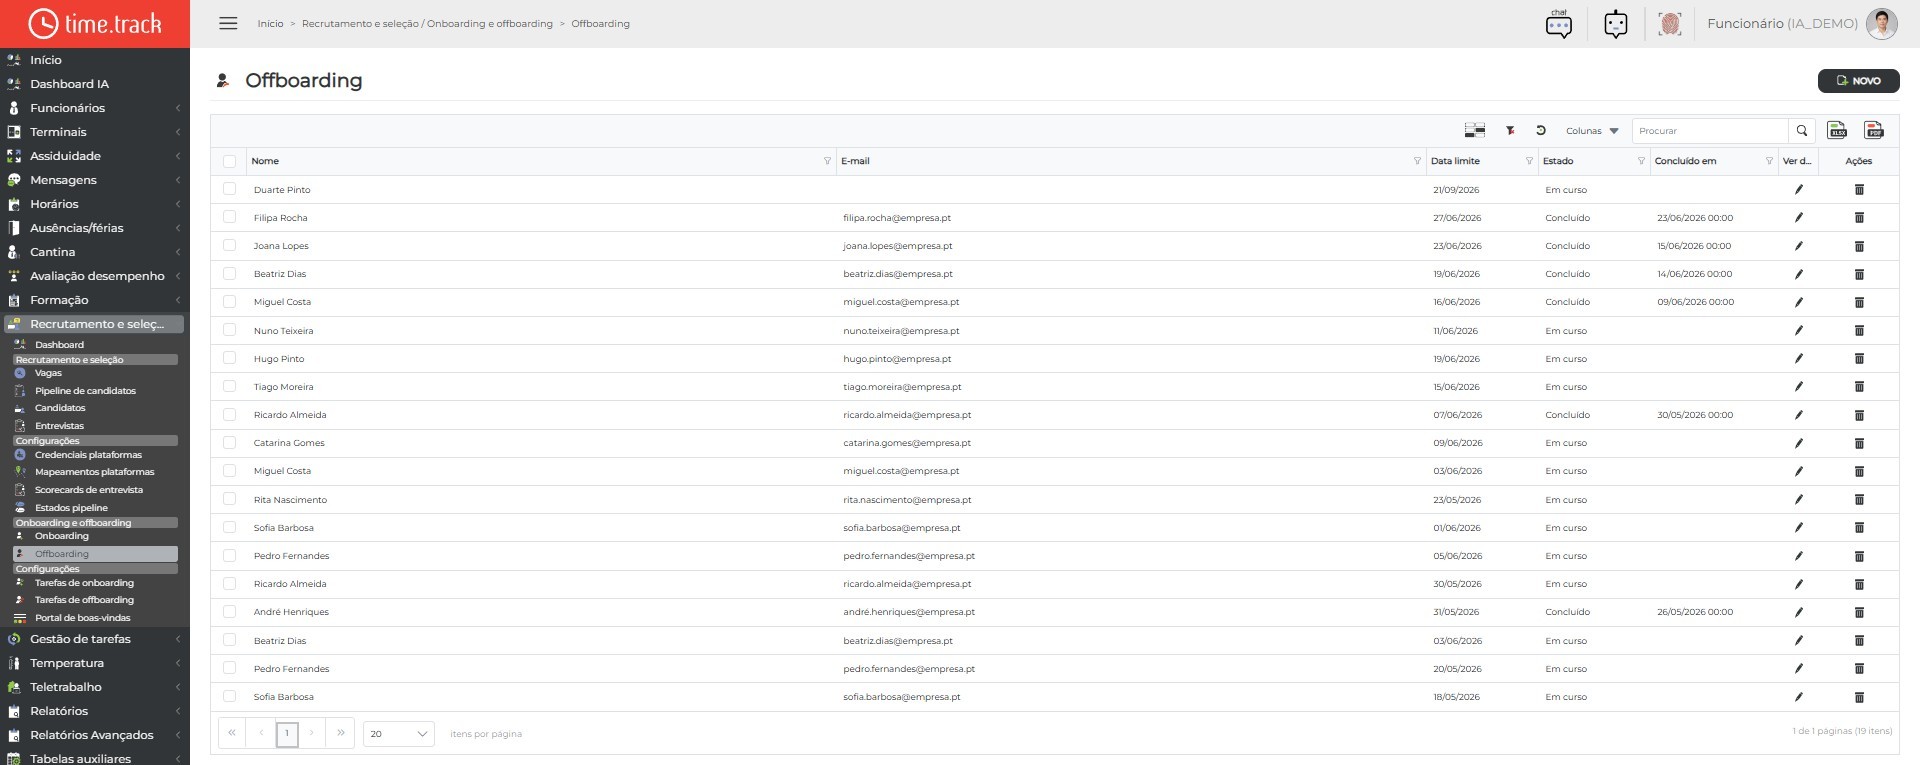Focus the Procurar search field
The height and width of the screenshot is (765, 1920).
[1710, 131]
